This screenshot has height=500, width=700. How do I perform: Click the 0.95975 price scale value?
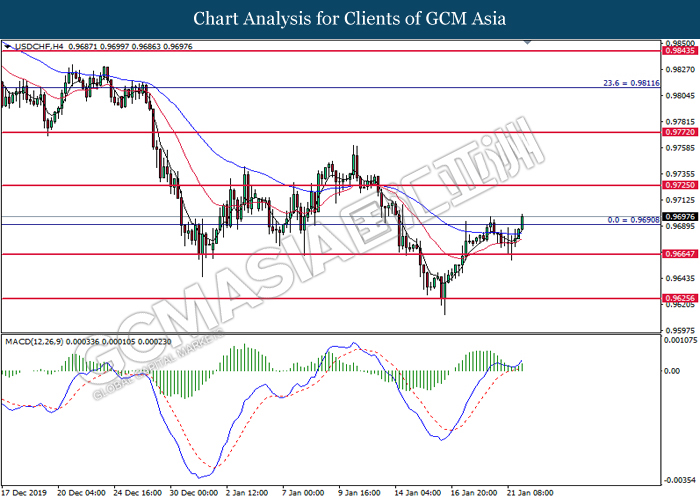click(680, 331)
